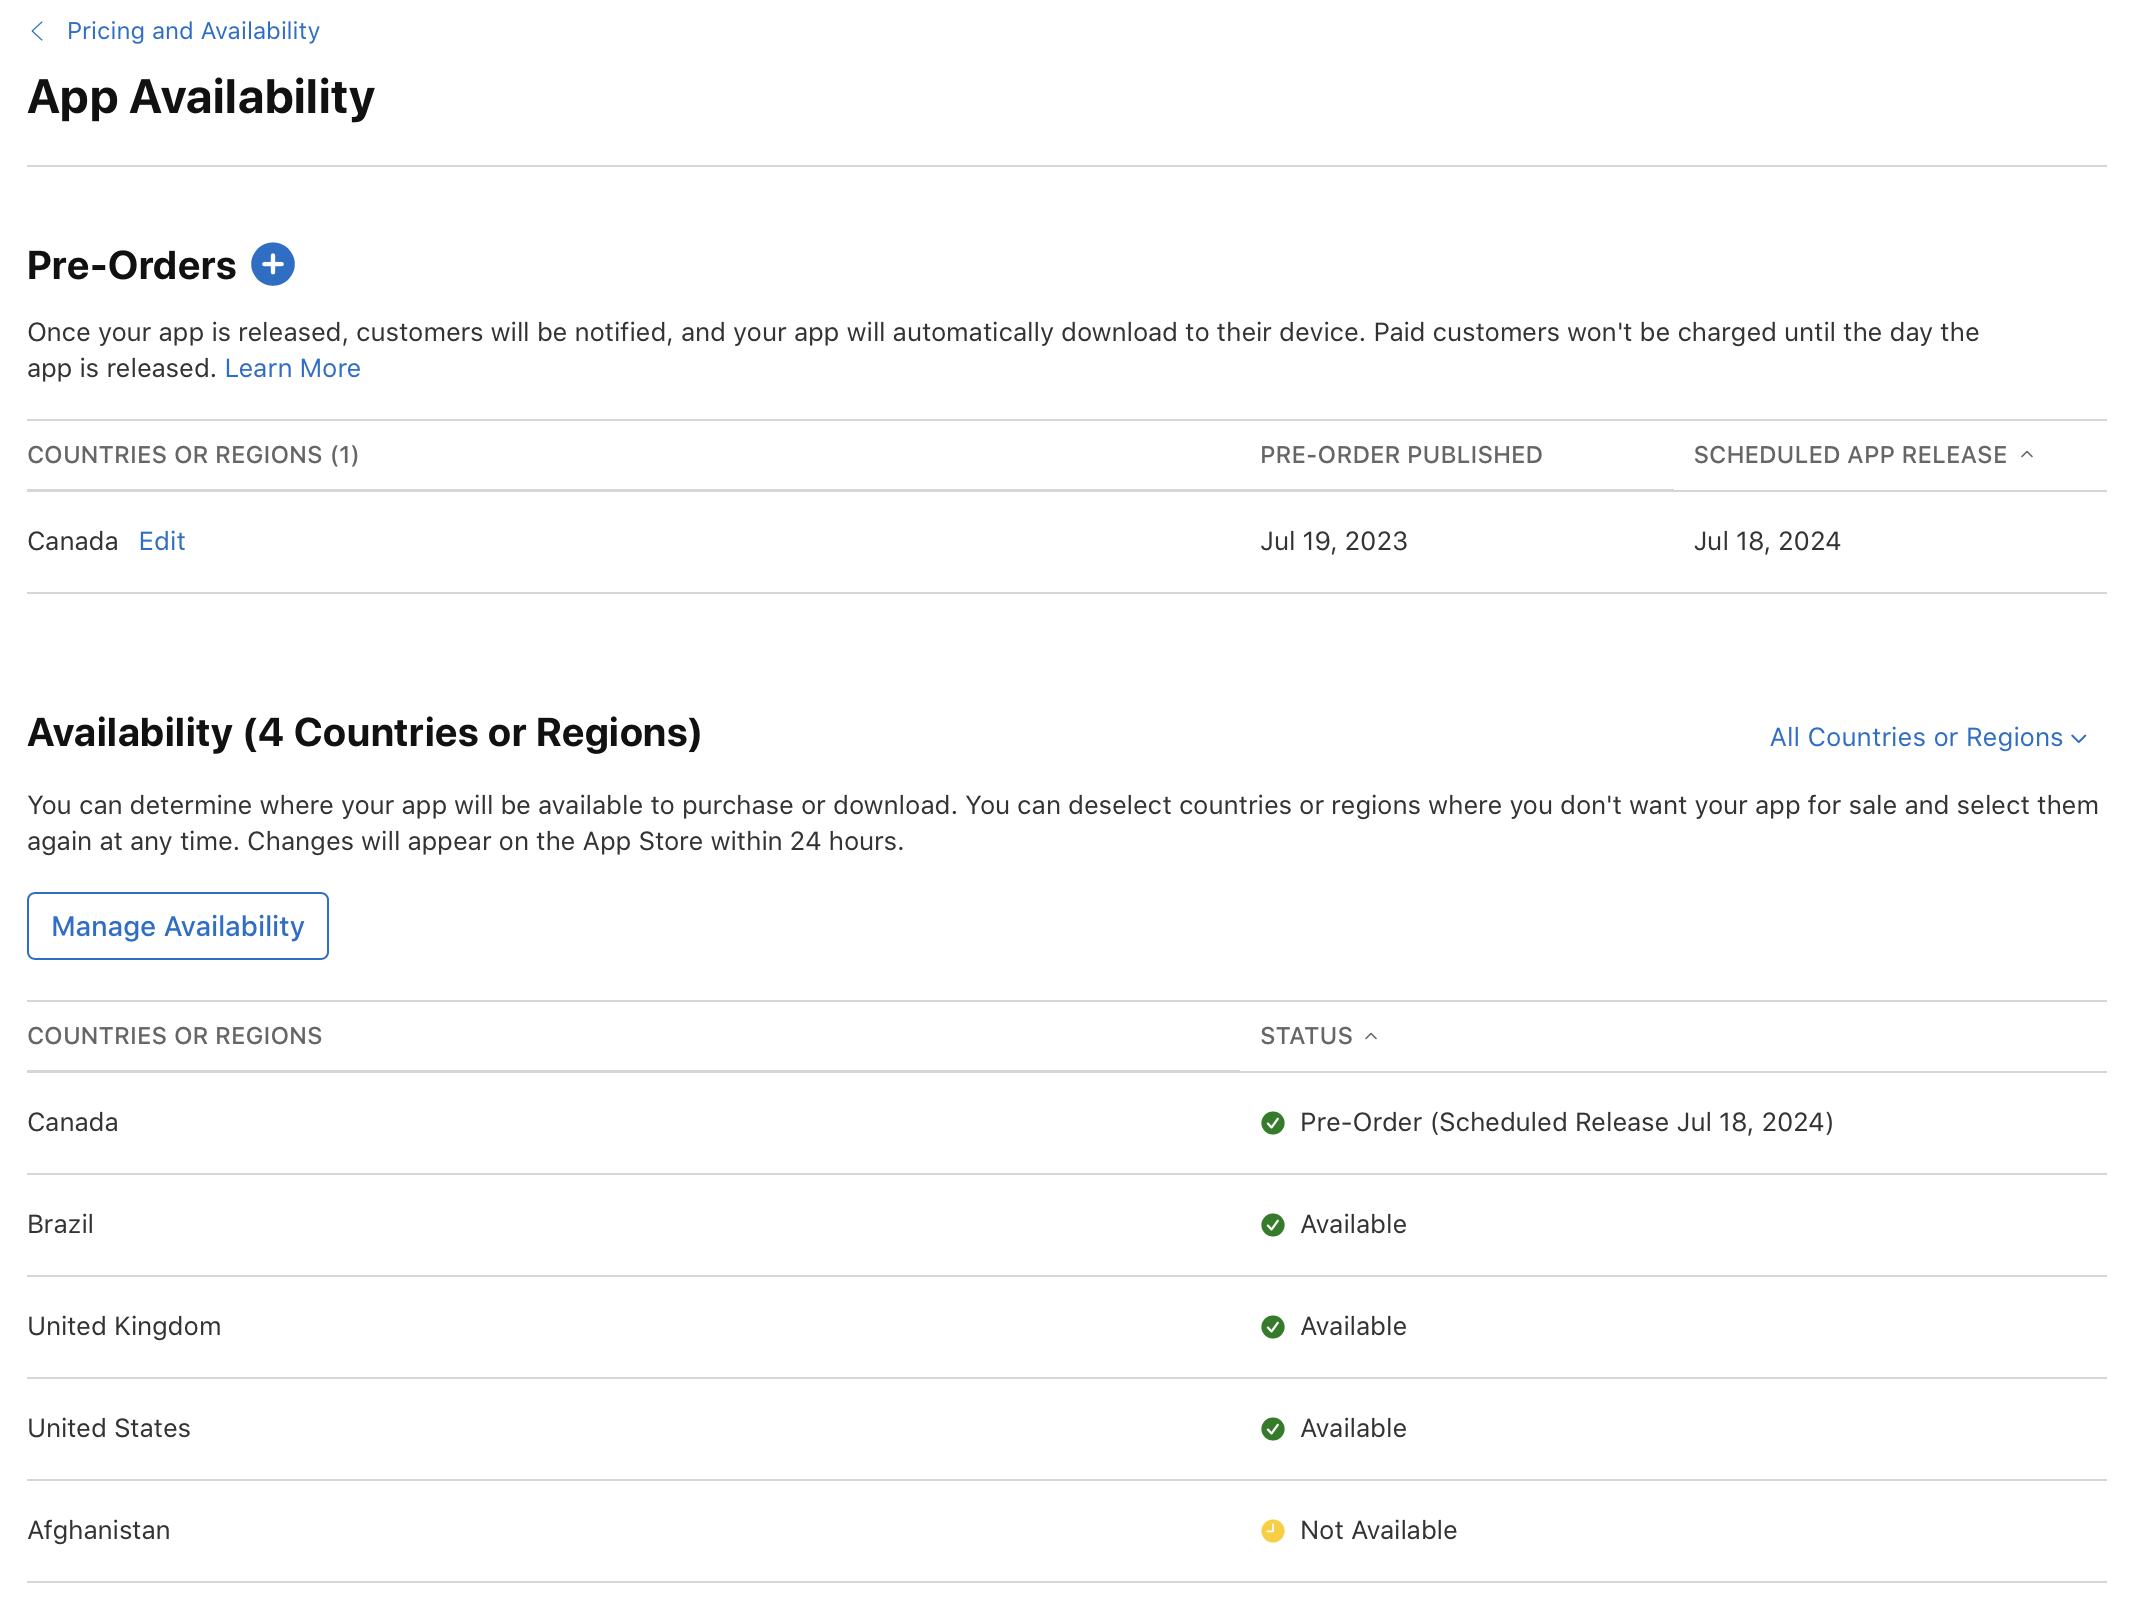Expand the chevron beside All Countries or Regions
Image resolution: width=2138 pixels, height=1607 pixels.
pos(2079,739)
